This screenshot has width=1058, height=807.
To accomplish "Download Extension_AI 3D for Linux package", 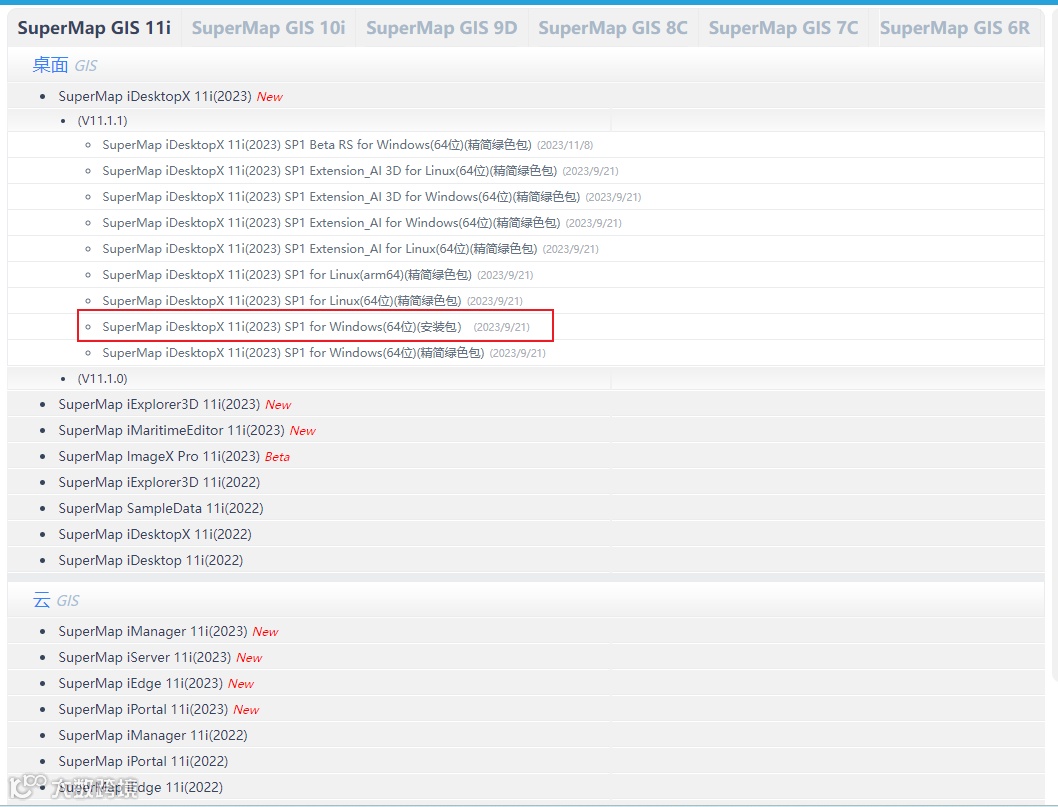I will click(329, 171).
